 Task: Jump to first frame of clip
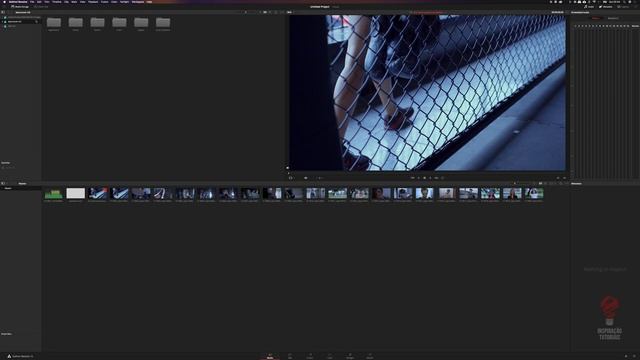(413, 178)
